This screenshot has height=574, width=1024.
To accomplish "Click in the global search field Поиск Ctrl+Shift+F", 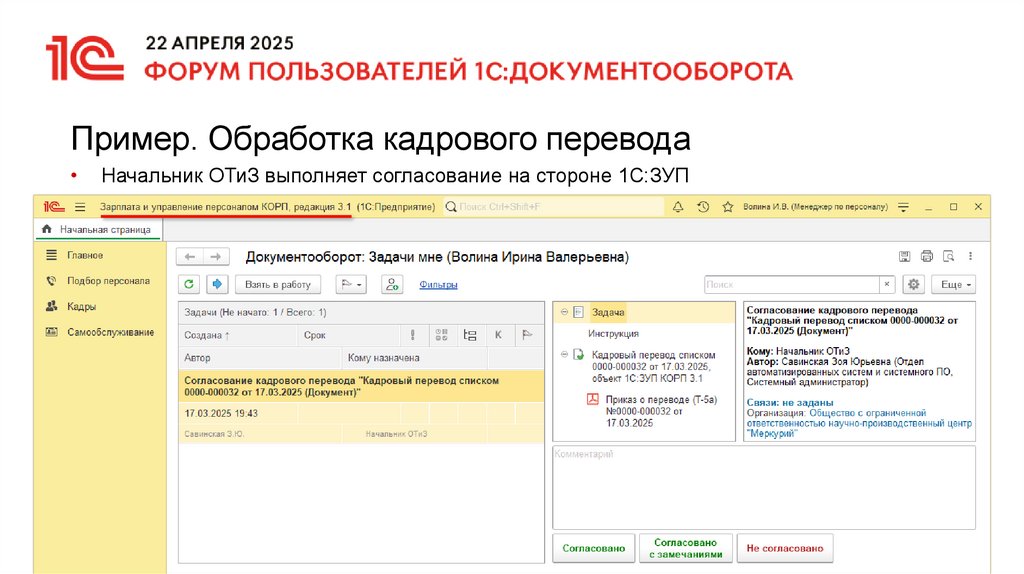I will pos(554,207).
